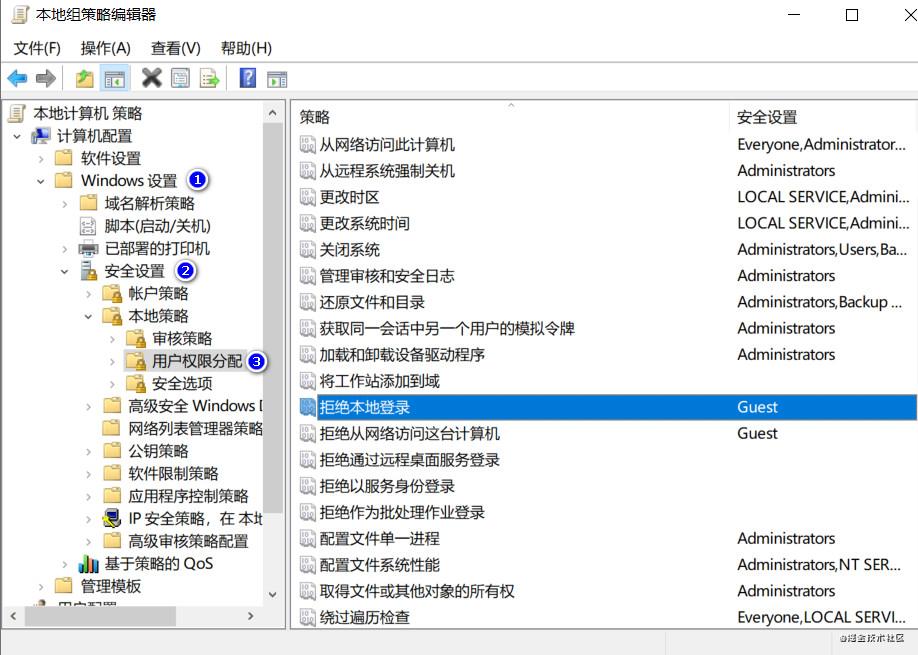Click the Delete X toolbar icon

[x=152, y=77]
